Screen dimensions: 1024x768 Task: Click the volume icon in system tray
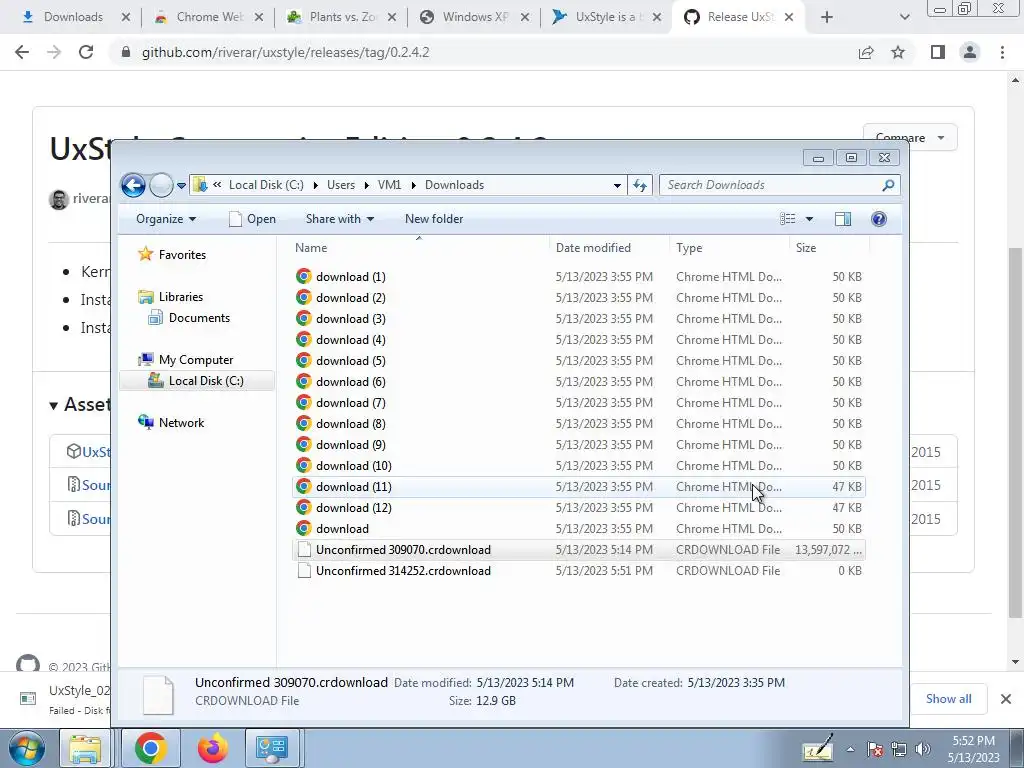pyautogui.click(x=923, y=749)
